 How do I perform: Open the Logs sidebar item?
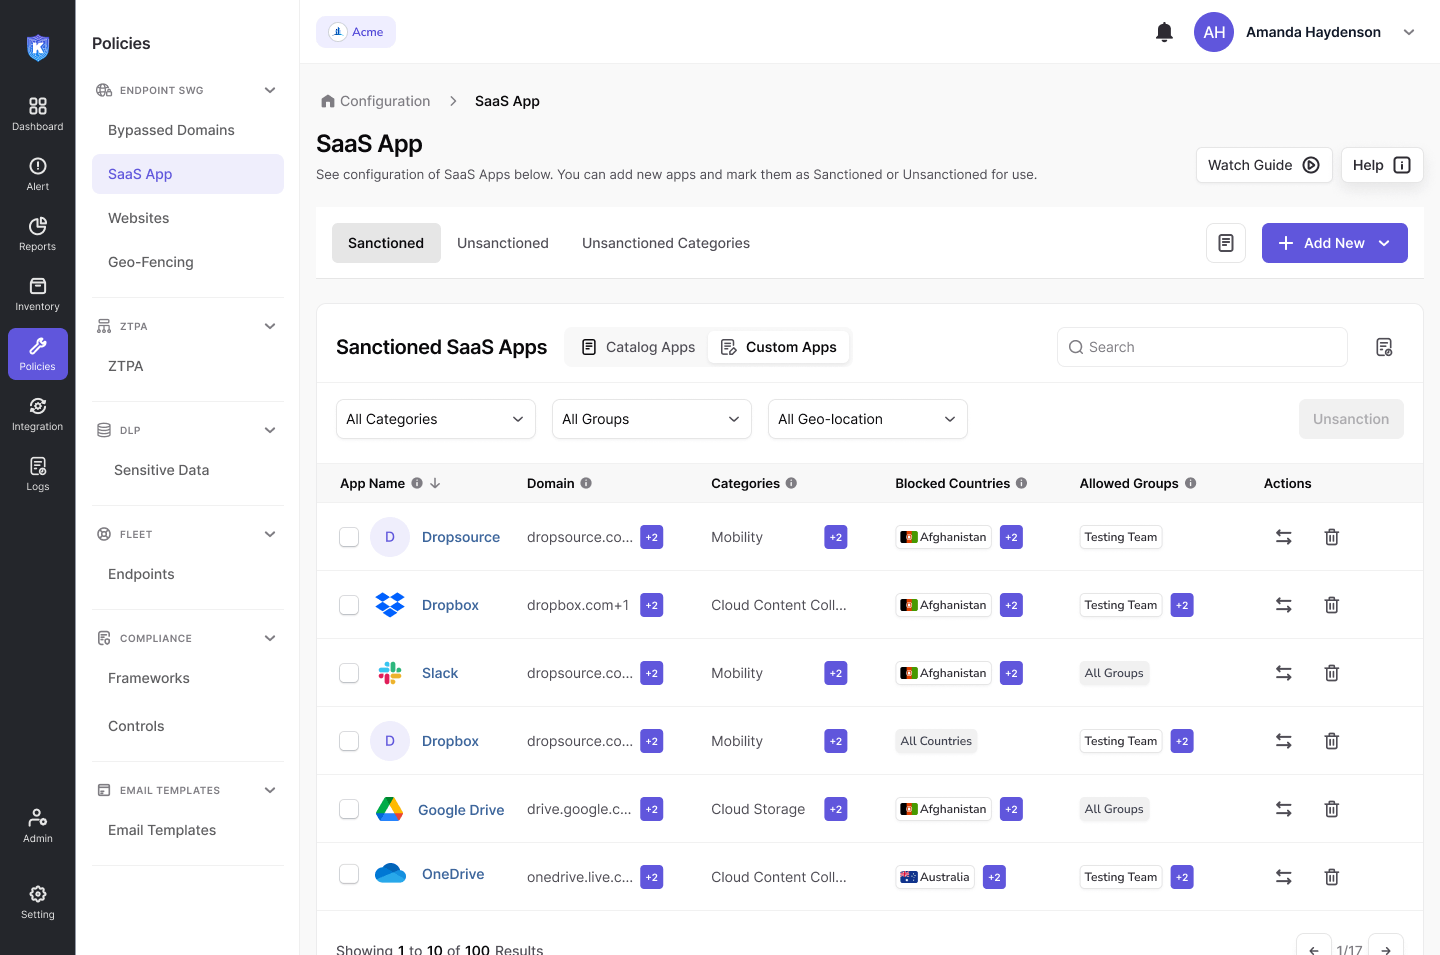tap(38, 474)
